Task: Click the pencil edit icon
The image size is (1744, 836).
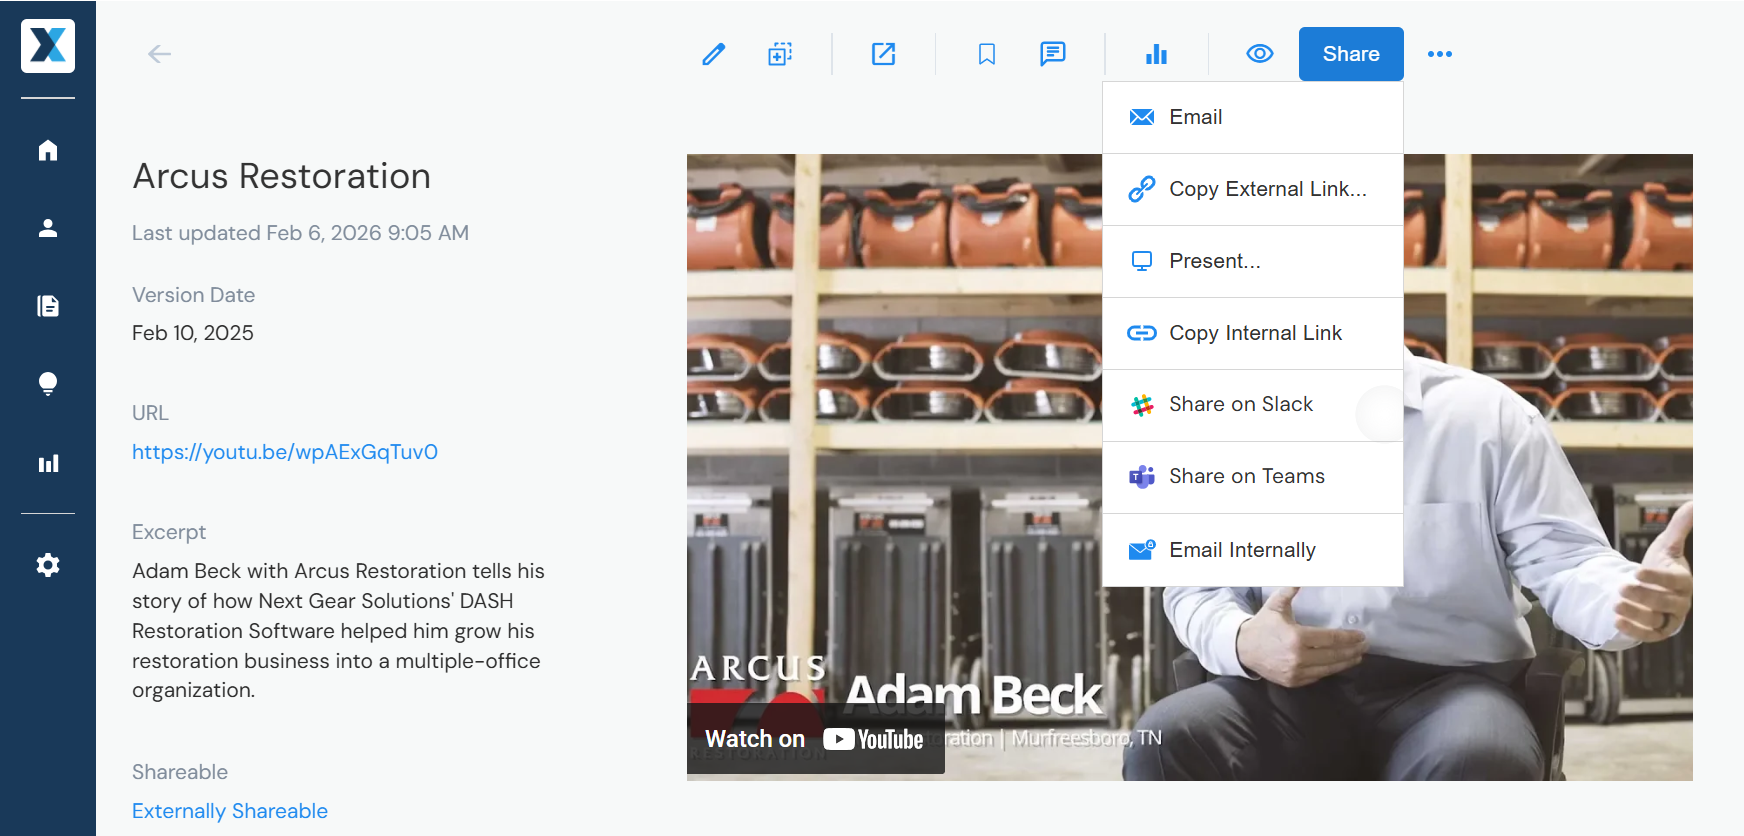Action: [714, 54]
